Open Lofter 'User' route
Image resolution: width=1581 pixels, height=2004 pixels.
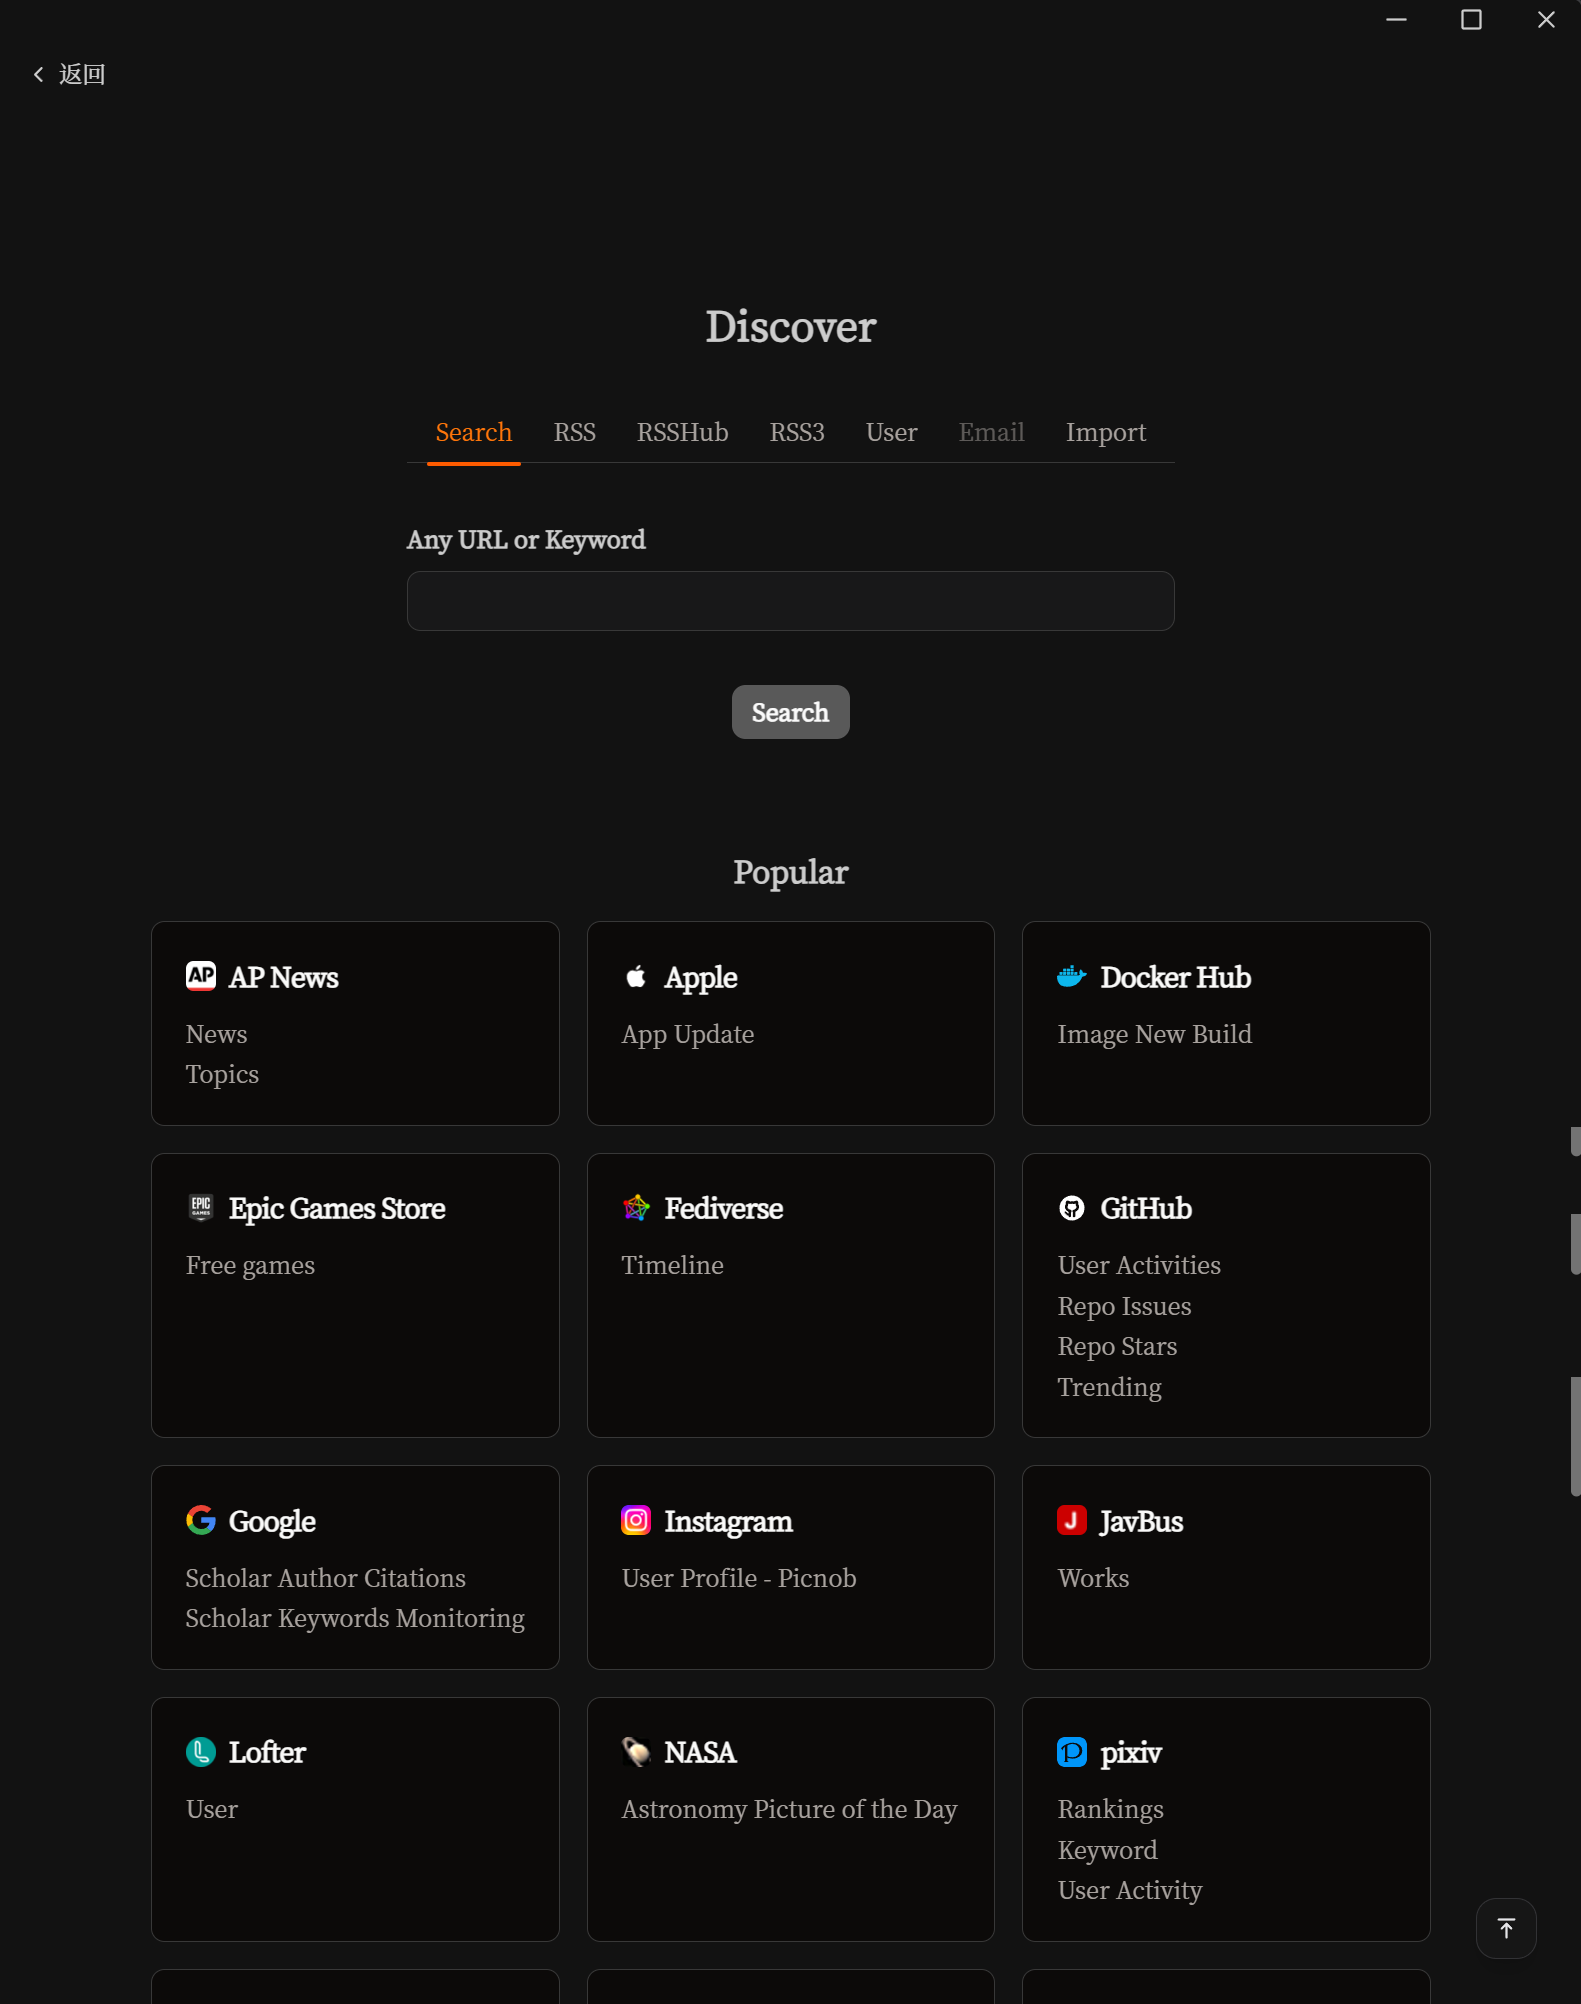212,1809
